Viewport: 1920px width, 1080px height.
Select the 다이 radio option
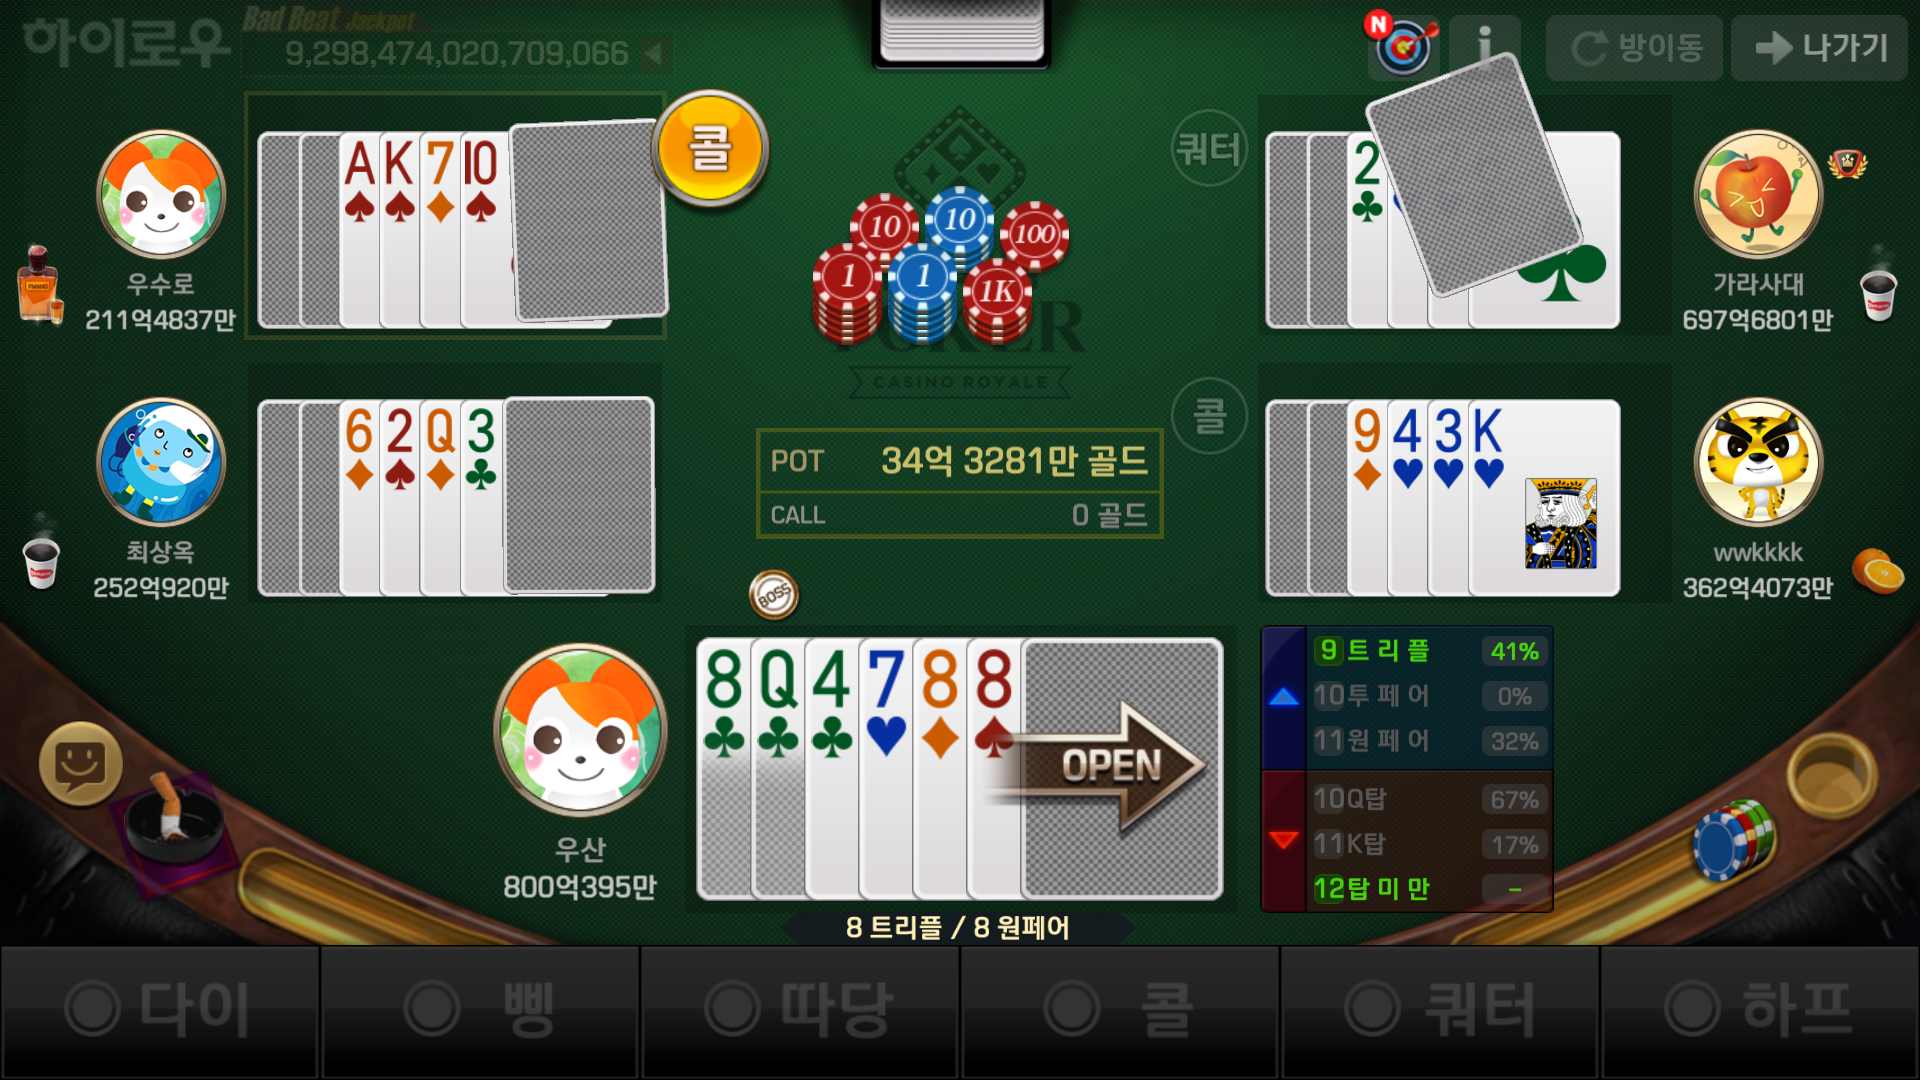[160, 1010]
